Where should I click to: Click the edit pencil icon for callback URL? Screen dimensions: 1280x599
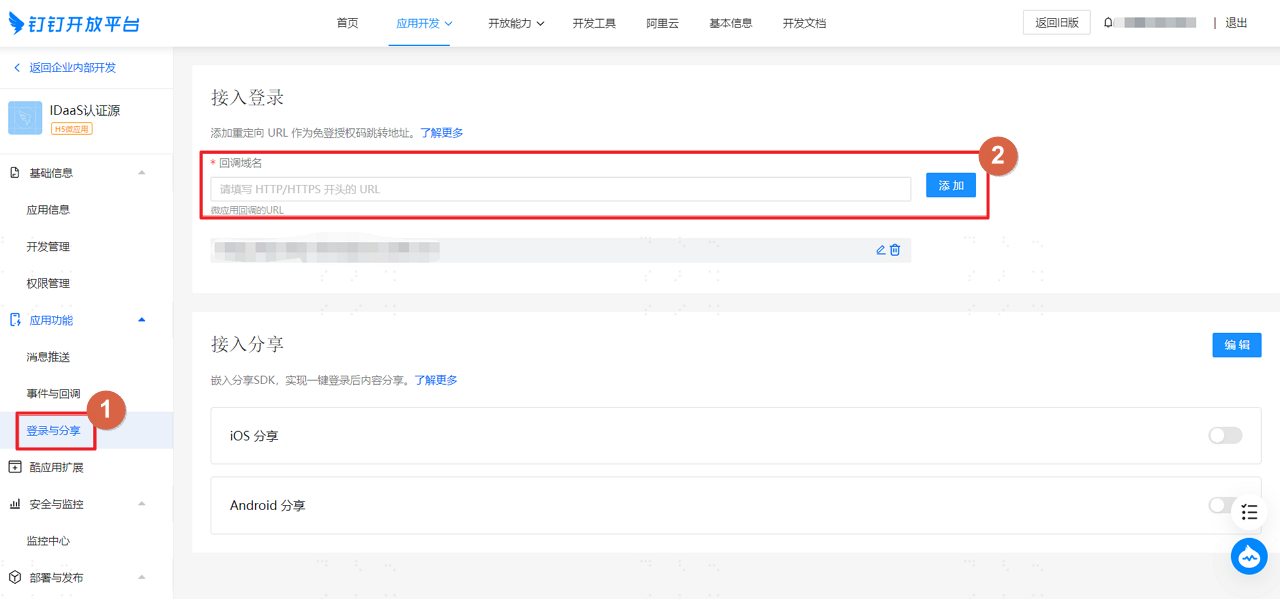[881, 250]
